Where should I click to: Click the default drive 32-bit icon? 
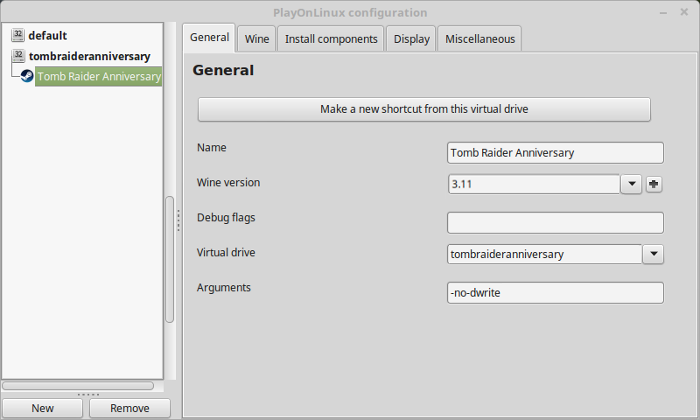[18, 35]
